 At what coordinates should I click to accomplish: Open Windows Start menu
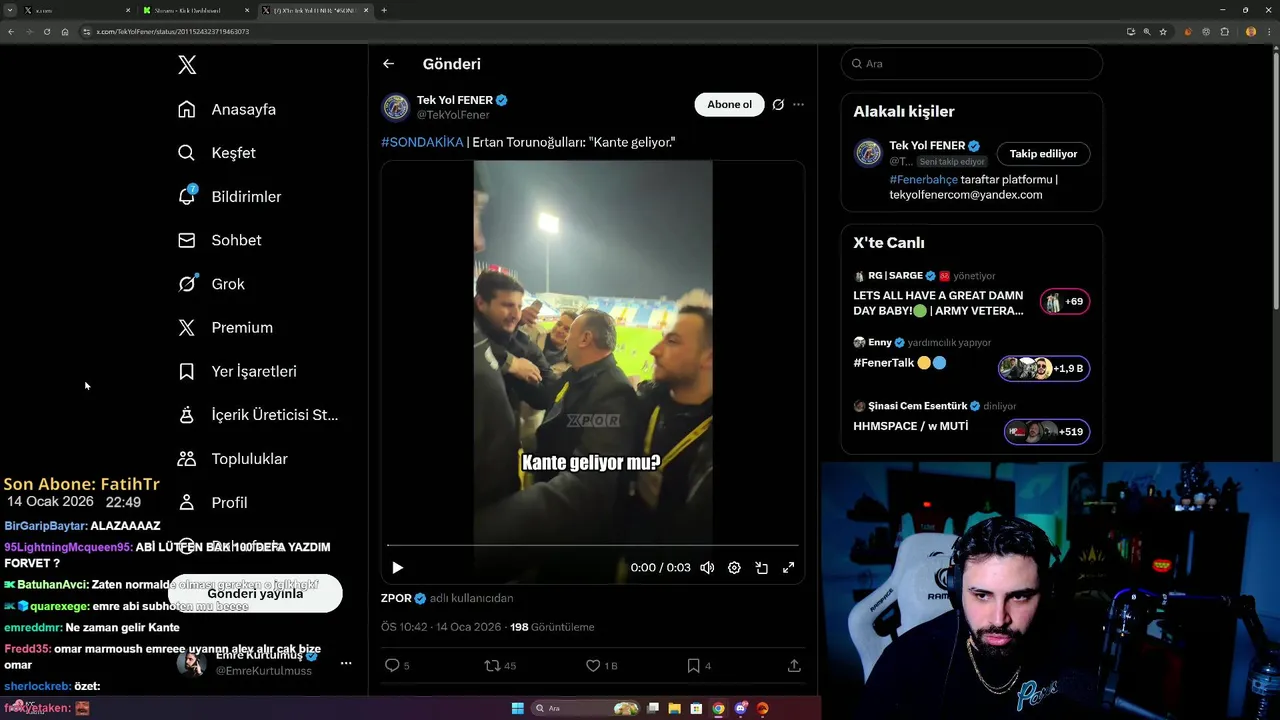[518, 708]
